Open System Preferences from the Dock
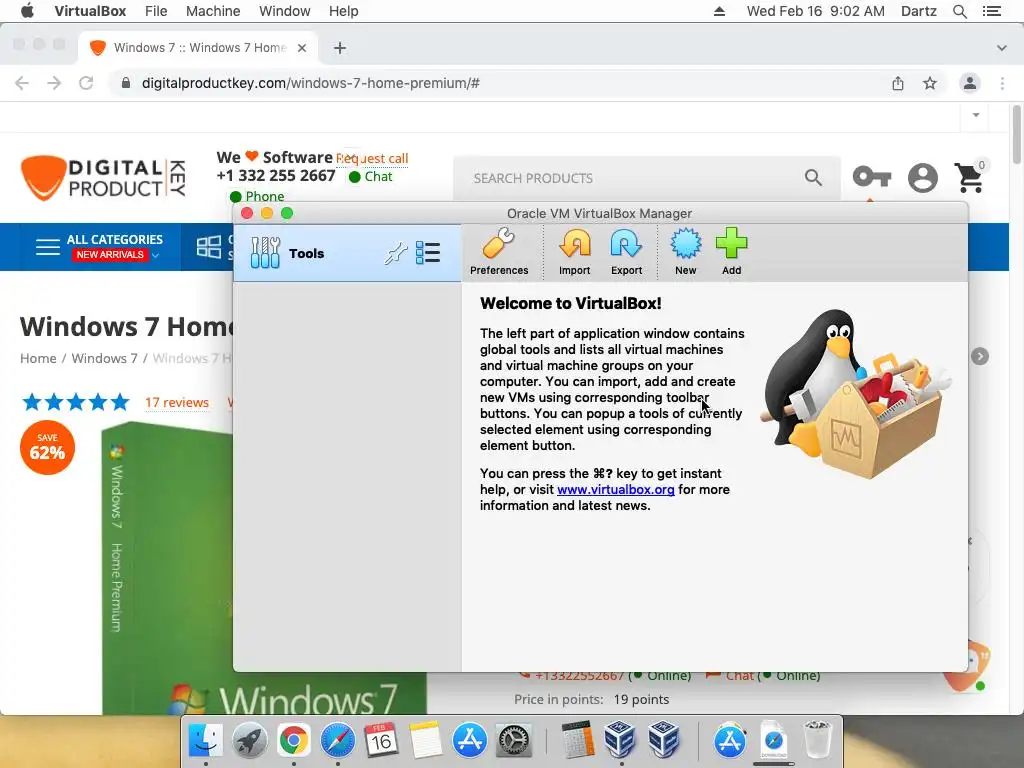 pyautogui.click(x=514, y=741)
